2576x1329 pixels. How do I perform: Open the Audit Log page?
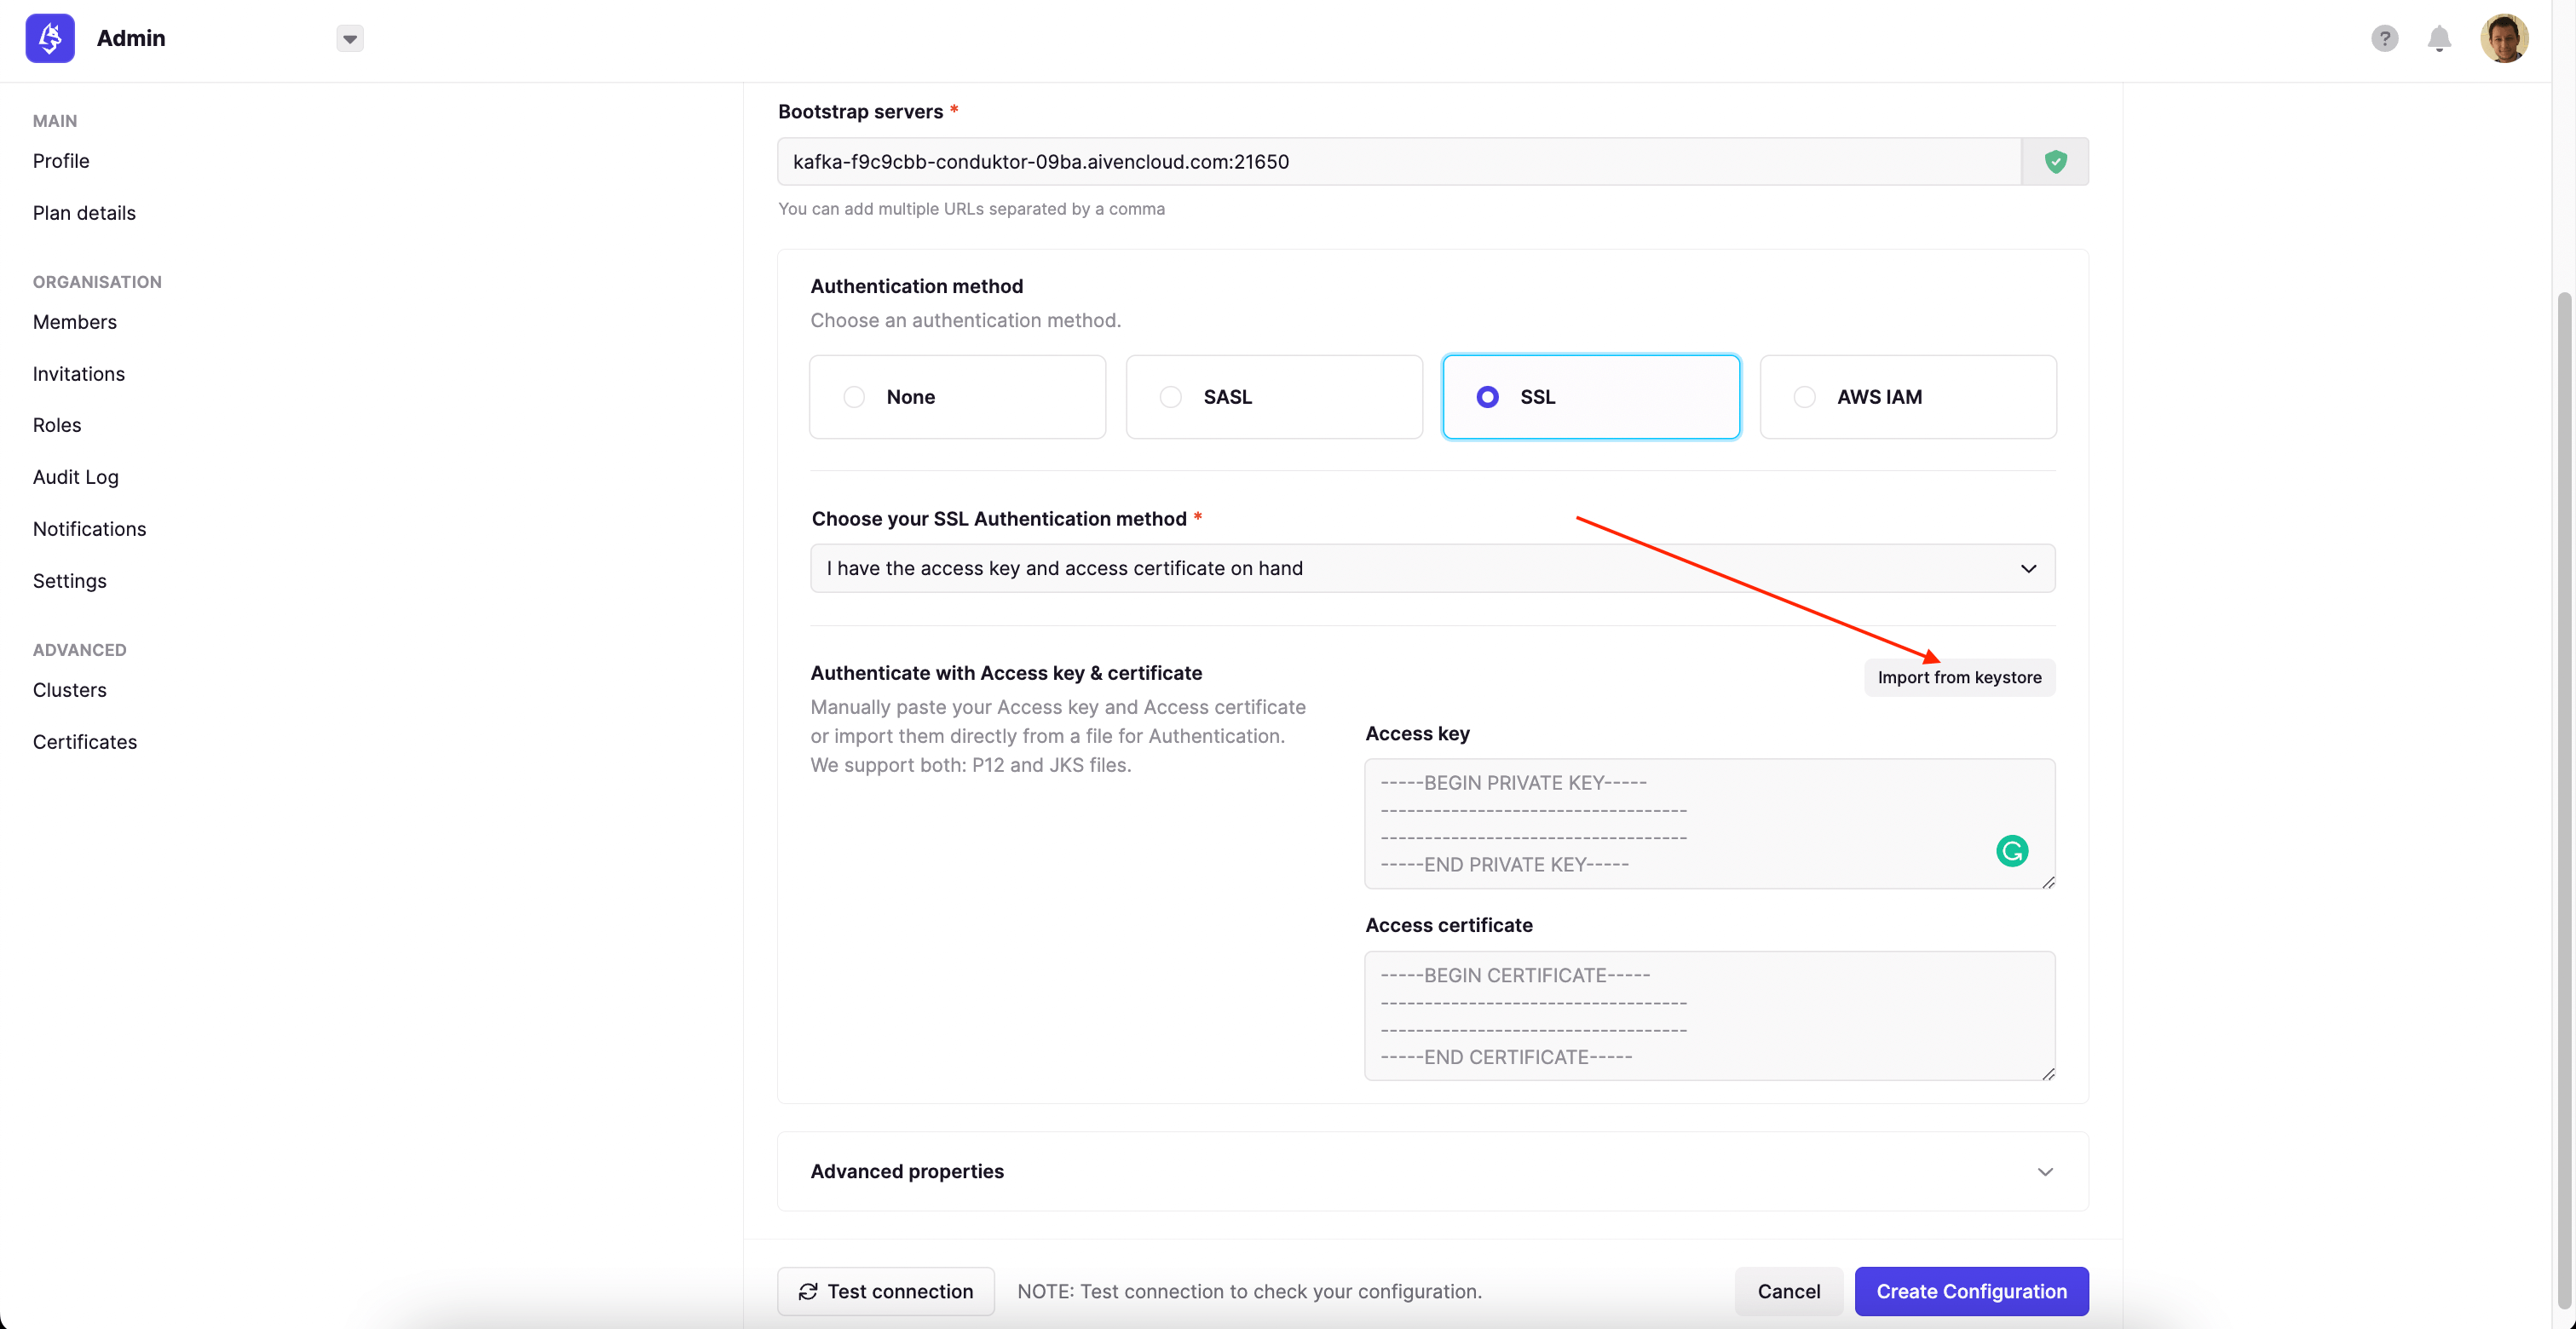76,477
